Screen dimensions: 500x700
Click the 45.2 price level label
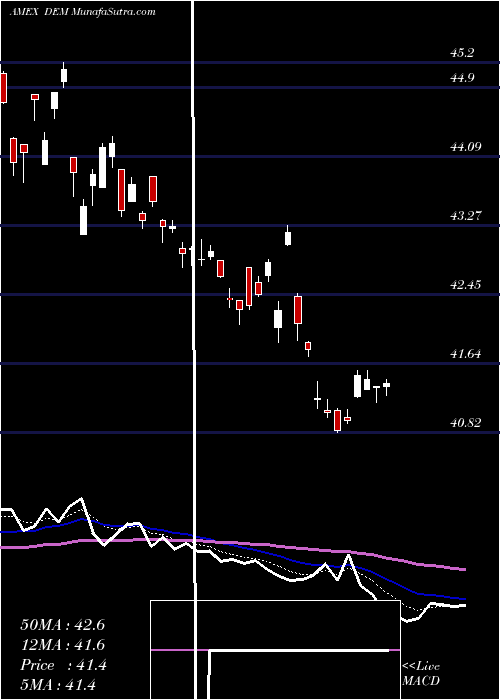tap(462, 53)
